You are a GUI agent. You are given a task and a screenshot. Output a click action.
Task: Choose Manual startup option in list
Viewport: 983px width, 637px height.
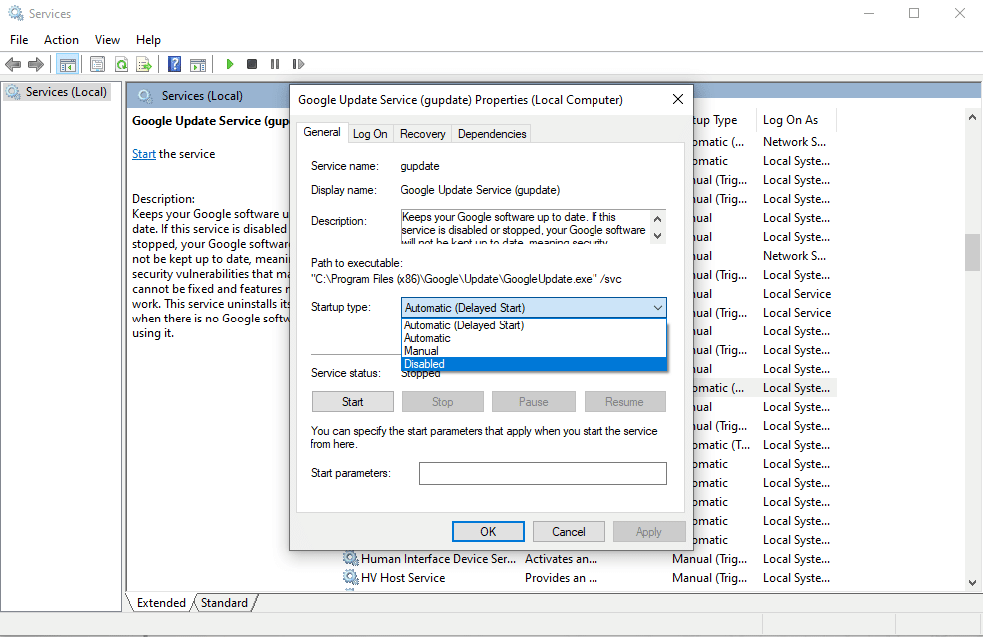pyautogui.click(x=534, y=351)
